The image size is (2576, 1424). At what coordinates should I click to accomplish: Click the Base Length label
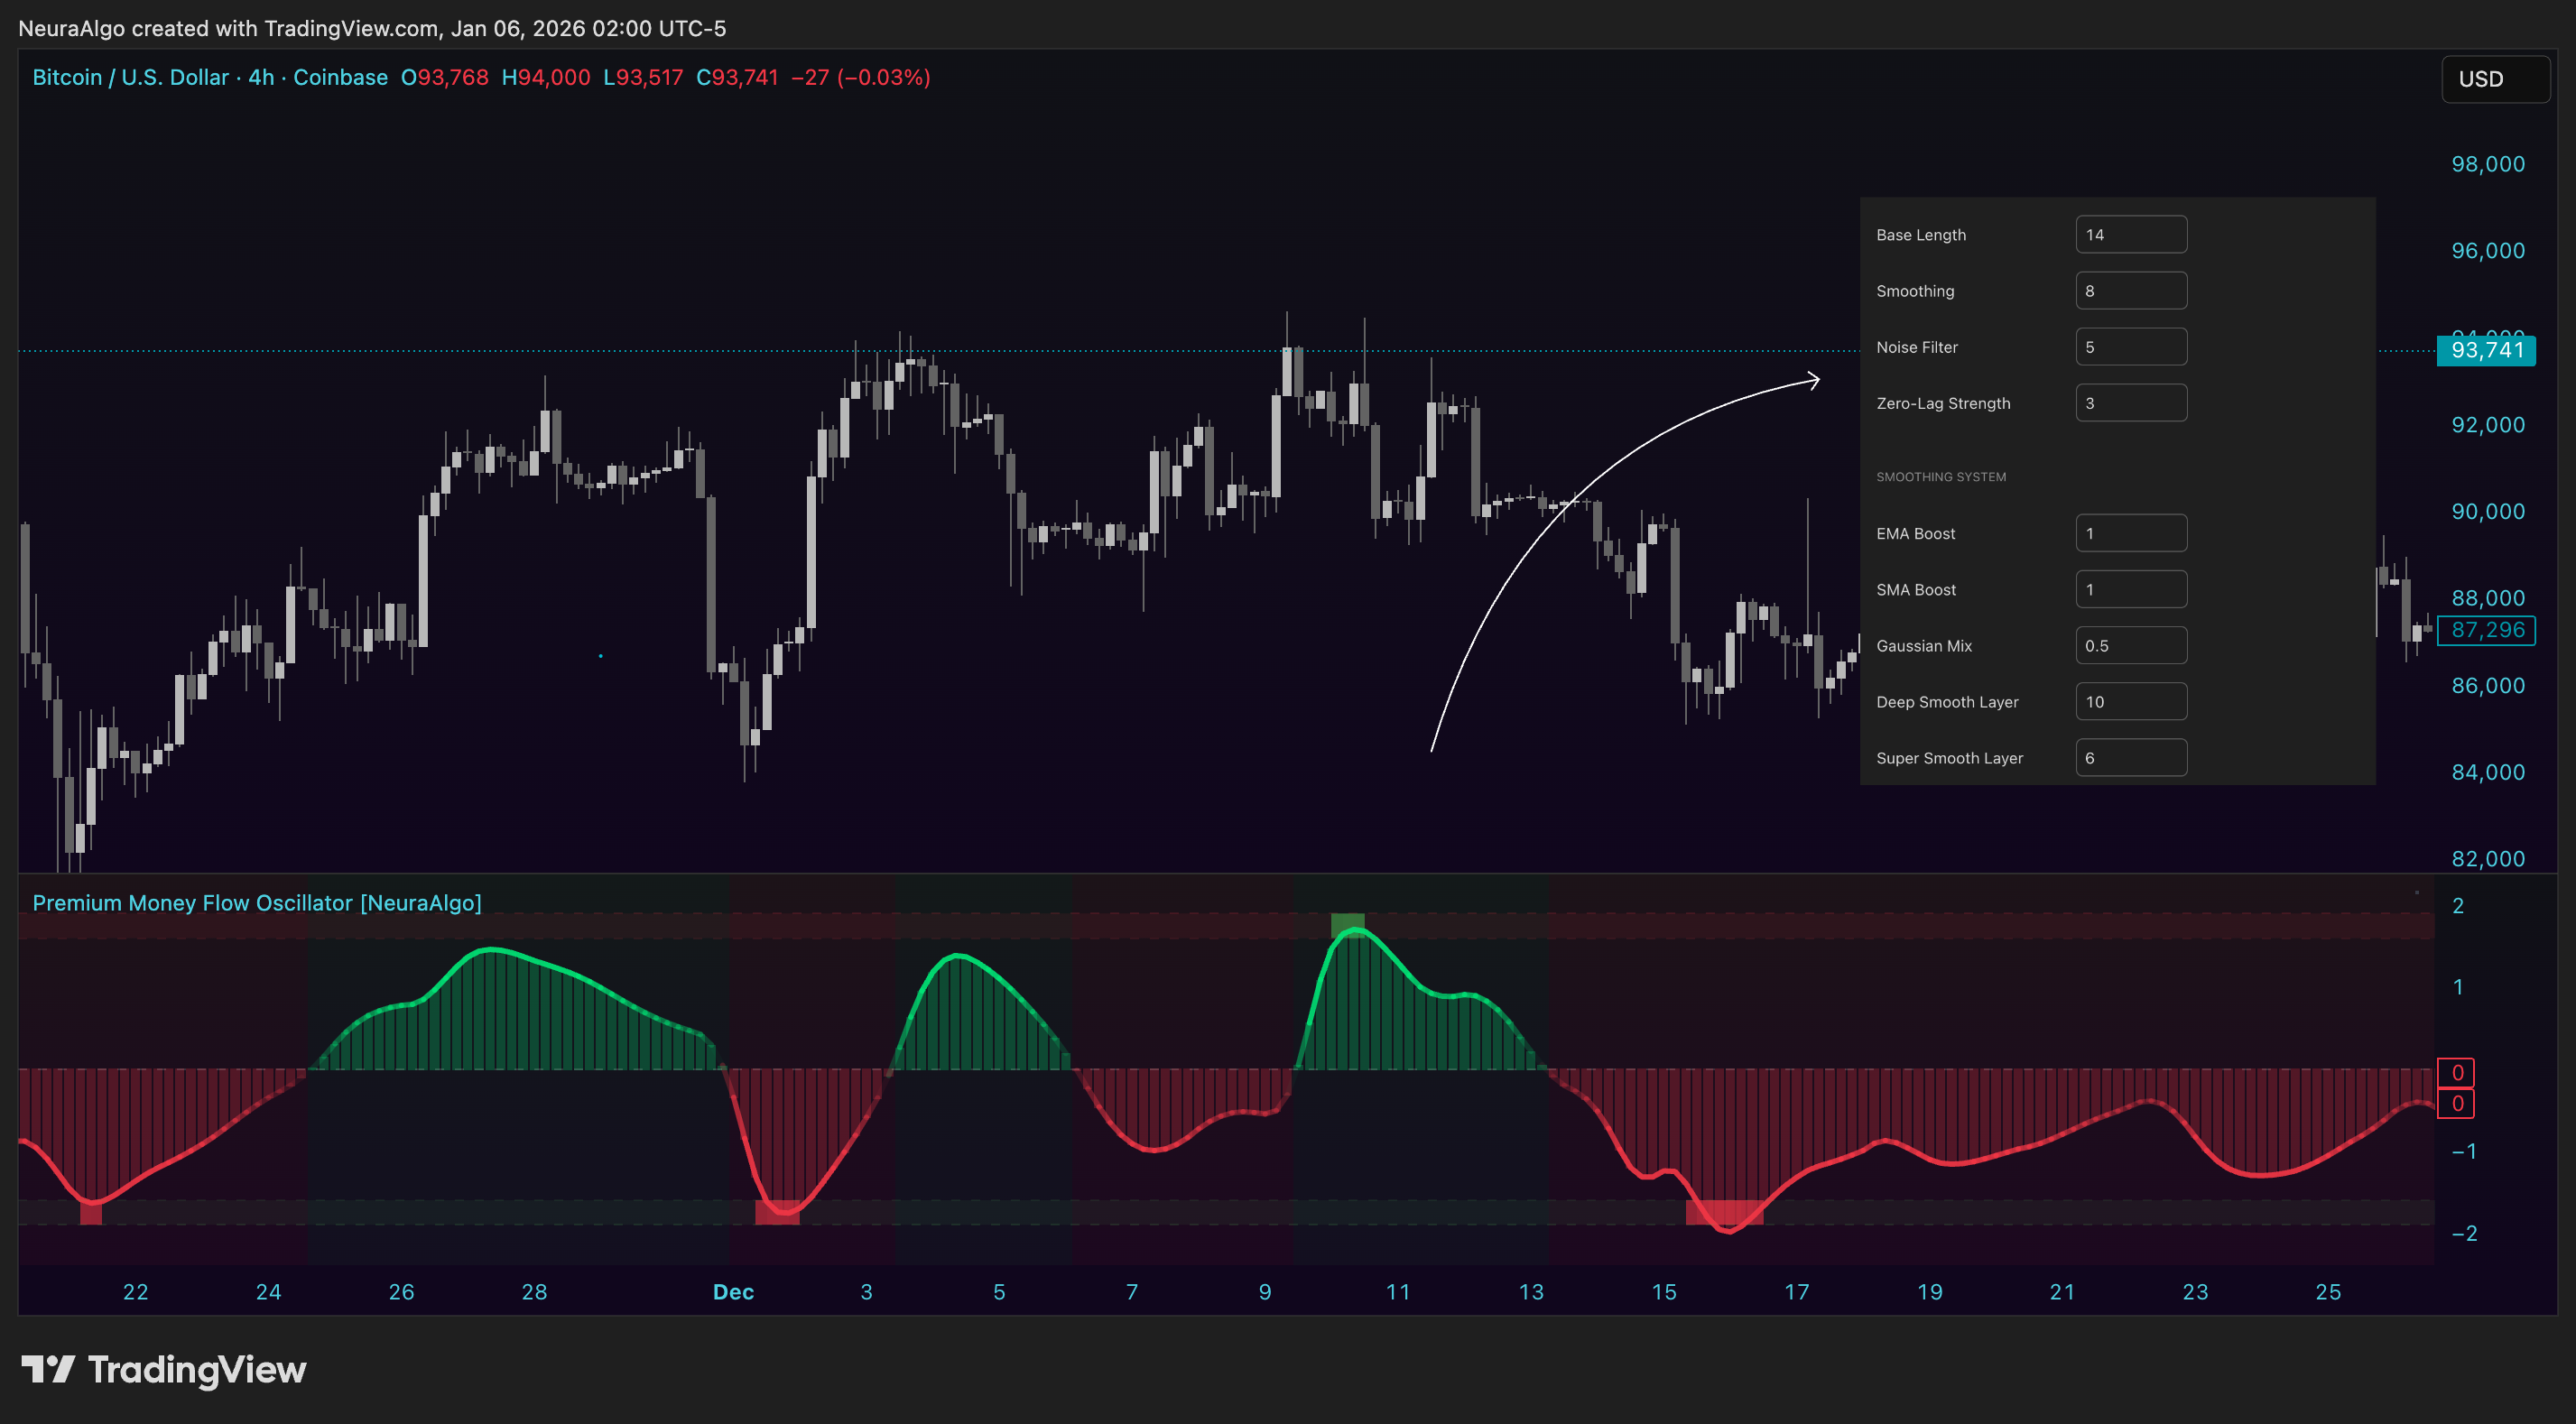[1921, 235]
